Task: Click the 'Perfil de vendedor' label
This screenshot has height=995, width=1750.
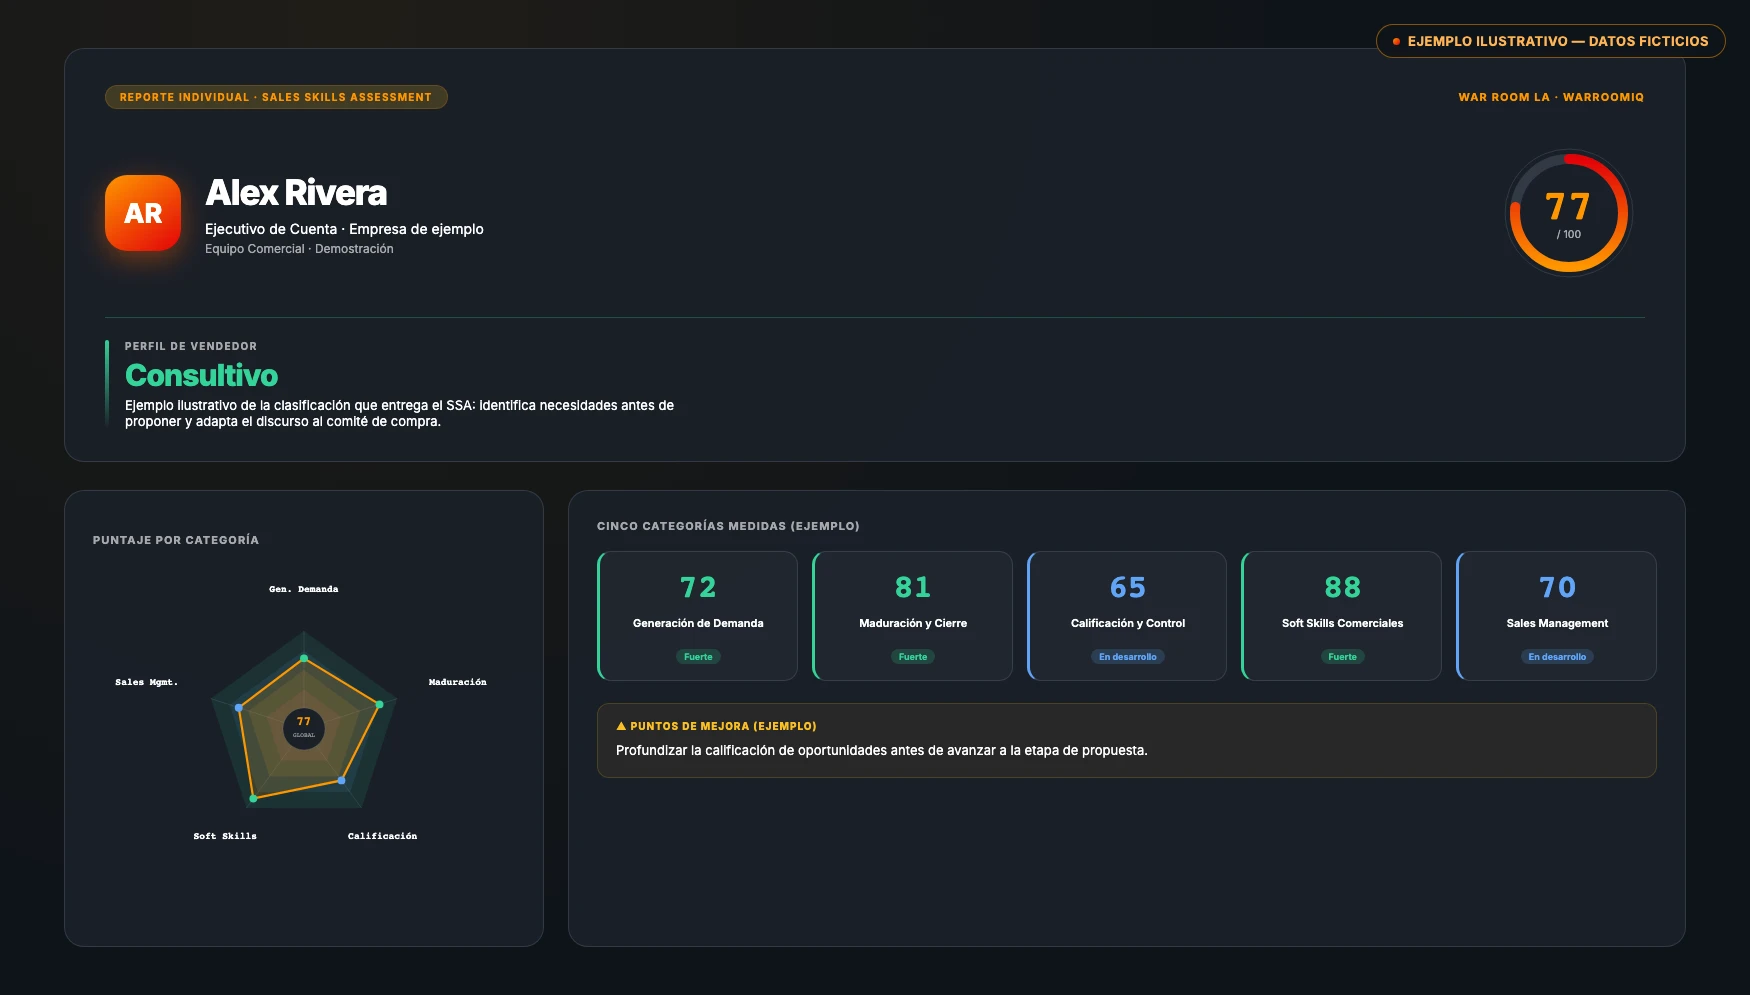Action: pos(191,346)
